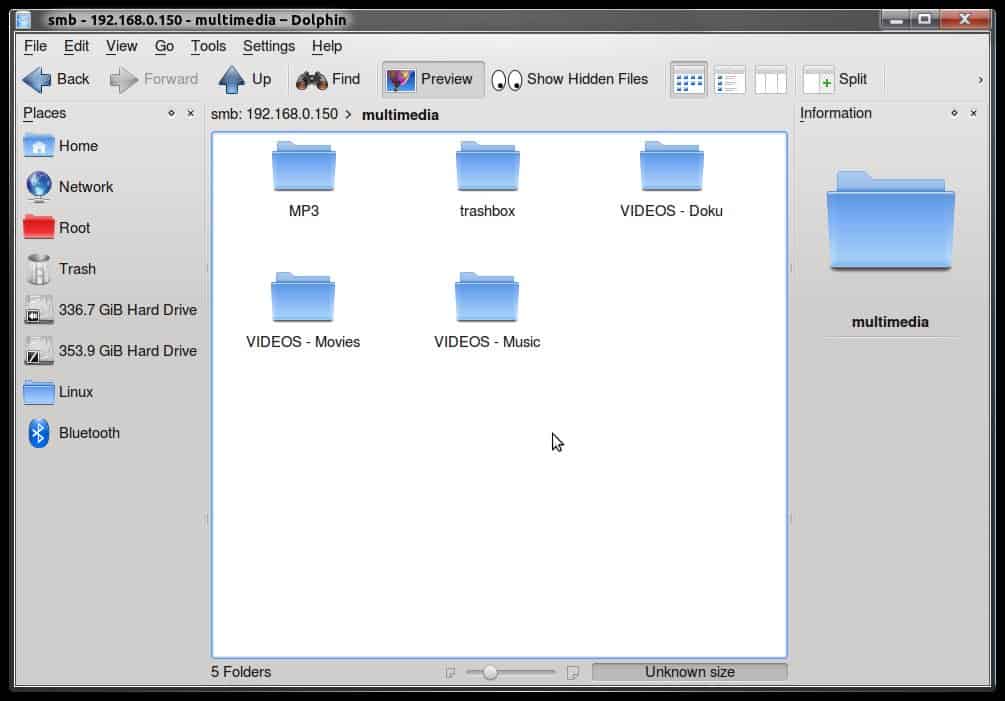Open Trash bin icon in Places
1005x701 pixels.
pos(38,268)
